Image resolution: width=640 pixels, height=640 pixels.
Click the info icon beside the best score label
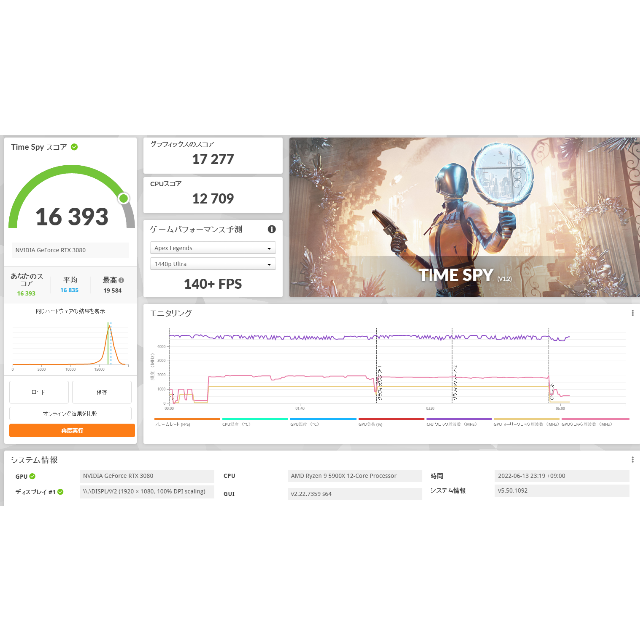click(x=121, y=280)
